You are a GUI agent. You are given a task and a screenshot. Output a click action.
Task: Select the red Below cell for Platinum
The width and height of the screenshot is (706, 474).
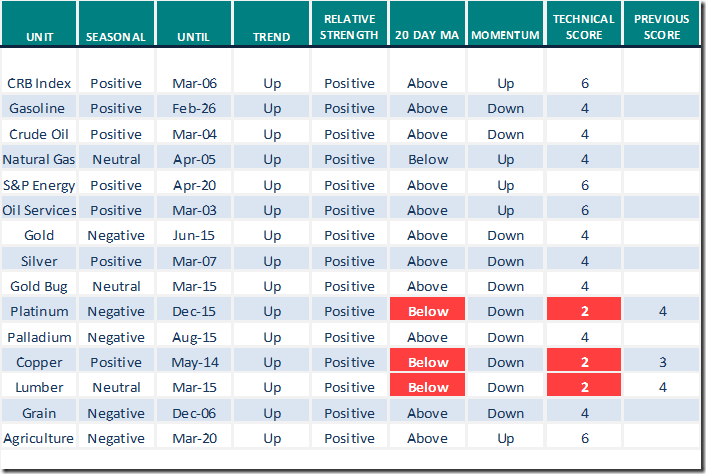click(x=427, y=311)
